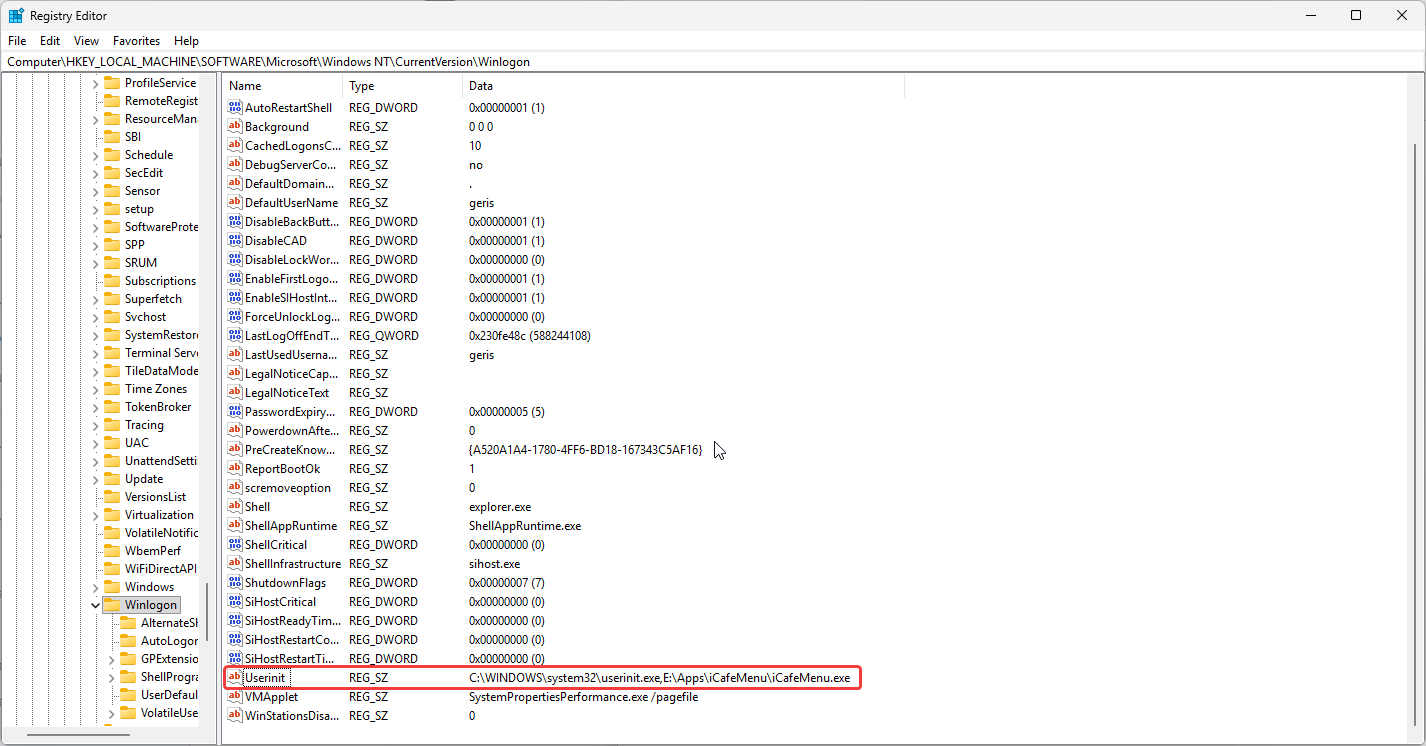Expand the ProfileService tree node

coord(96,83)
